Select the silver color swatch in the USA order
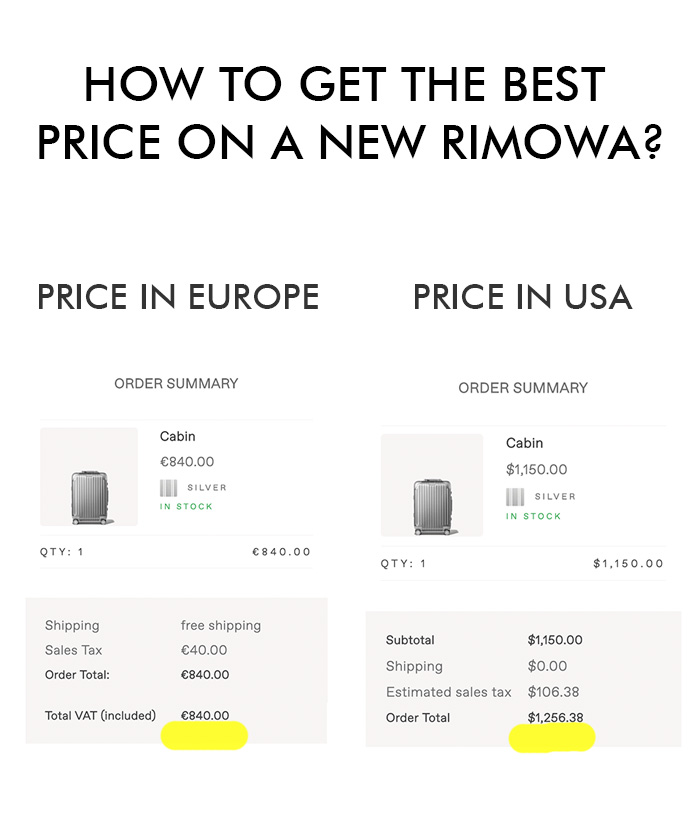This screenshot has width=700, height=832. click(x=515, y=497)
